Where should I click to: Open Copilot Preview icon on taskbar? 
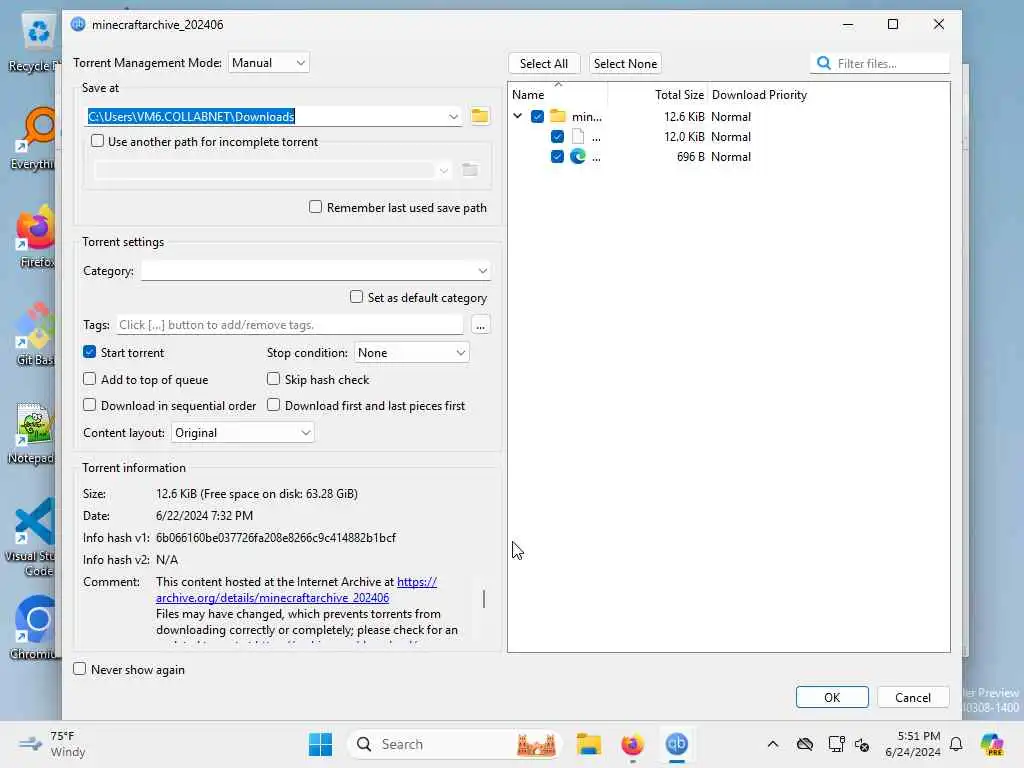click(992, 744)
